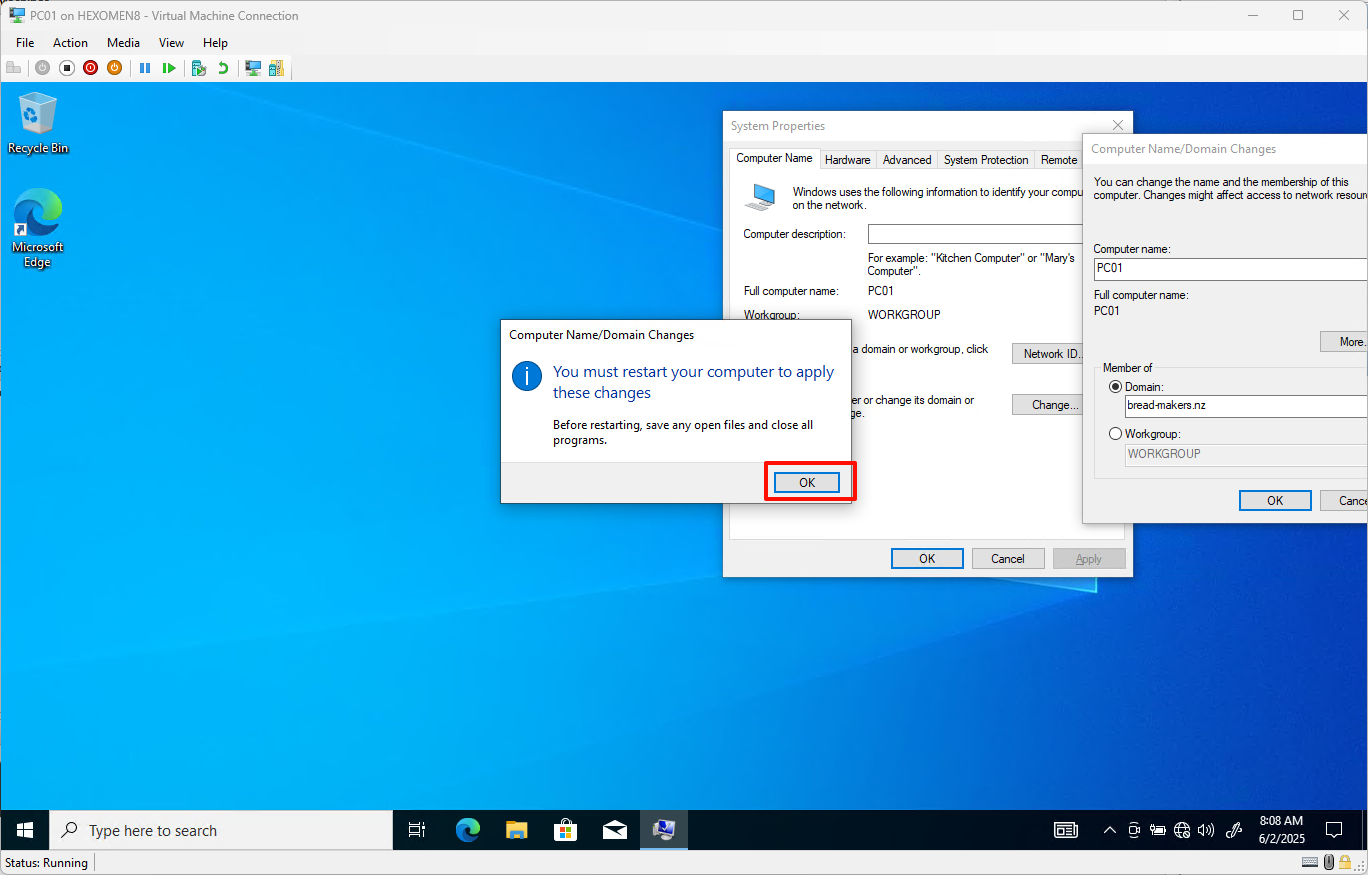Click the taskbar clock showing 8:08 AM

point(1281,830)
